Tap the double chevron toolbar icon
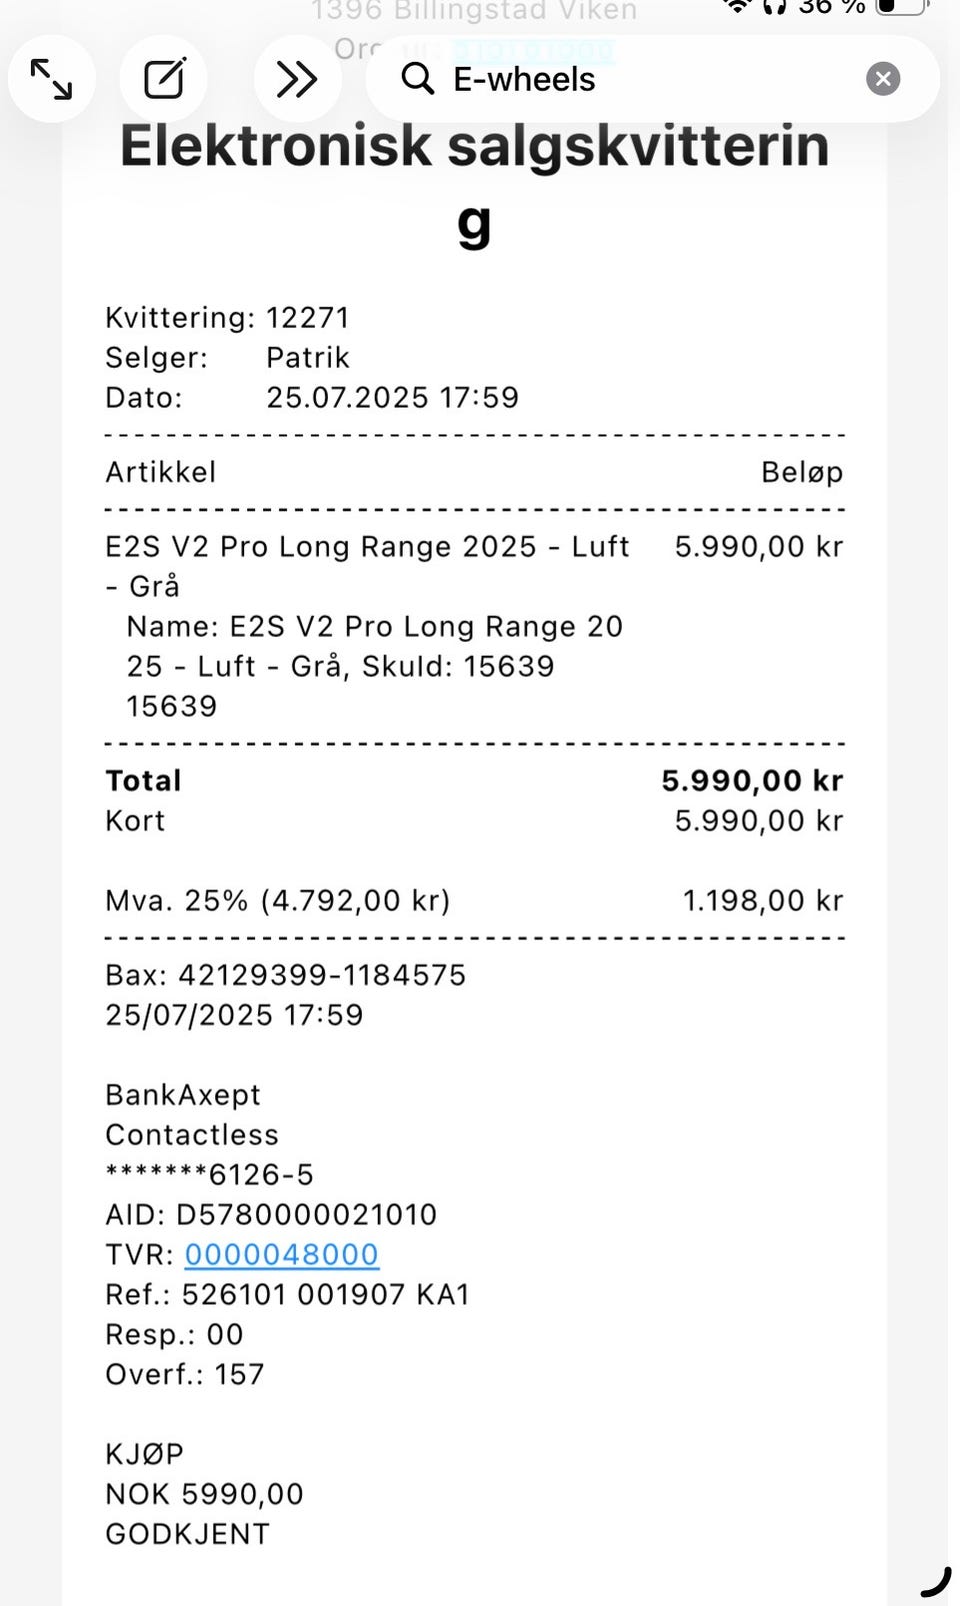 coord(297,79)
